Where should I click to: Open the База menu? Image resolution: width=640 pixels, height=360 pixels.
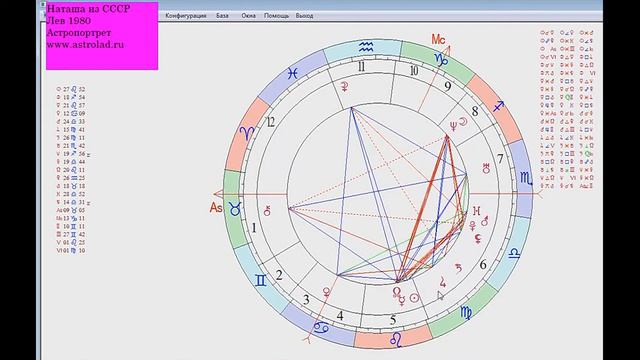222,16
